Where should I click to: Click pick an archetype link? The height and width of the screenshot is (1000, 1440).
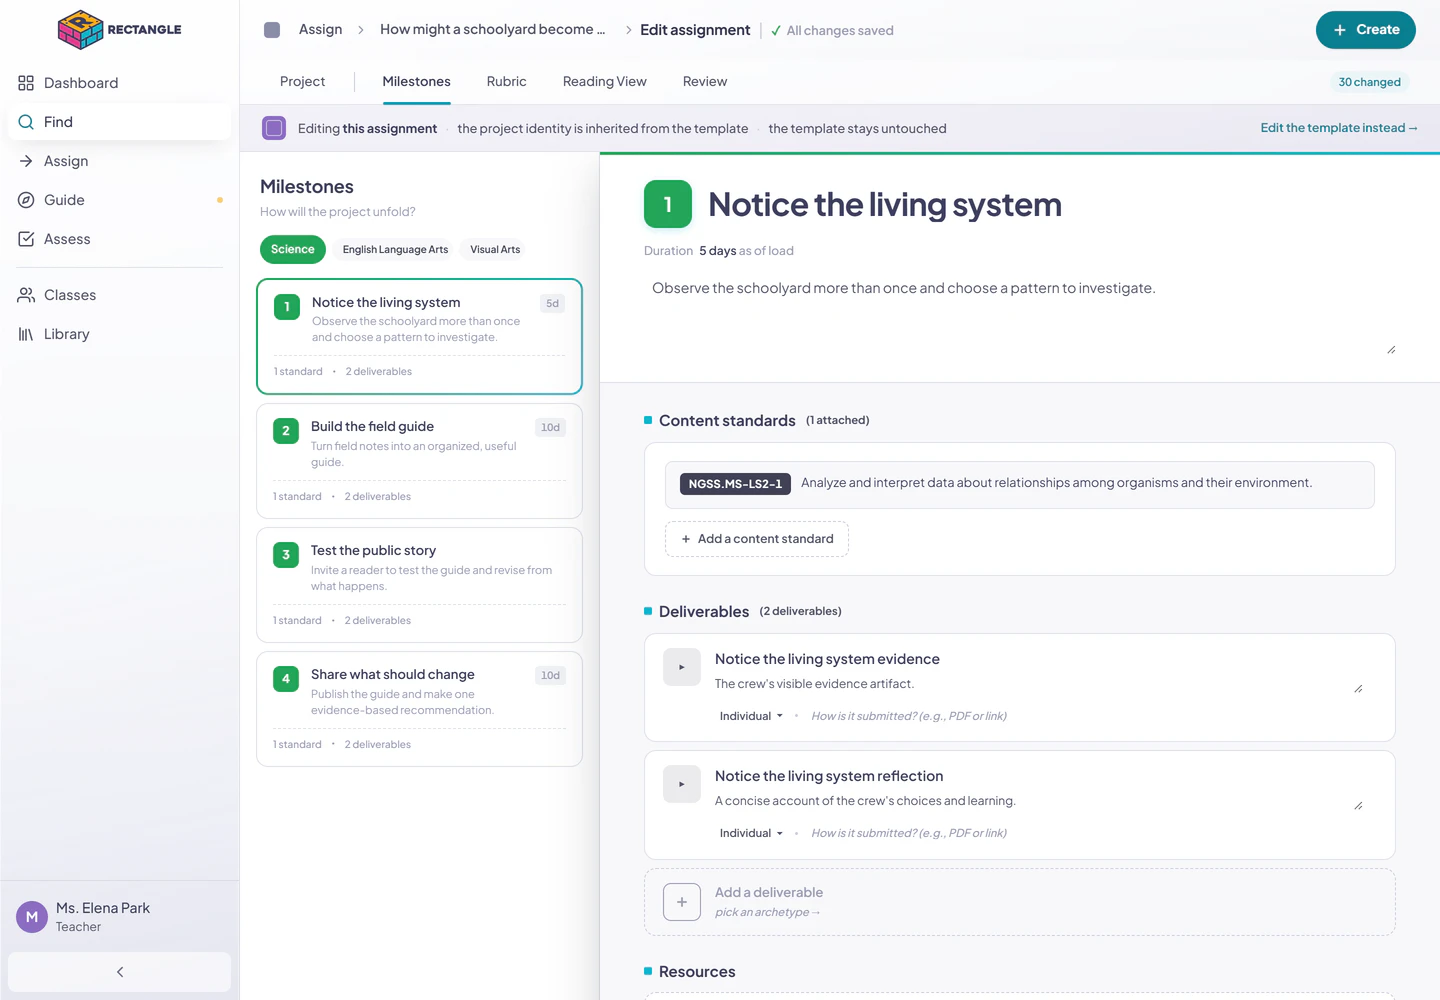point(767,912)
